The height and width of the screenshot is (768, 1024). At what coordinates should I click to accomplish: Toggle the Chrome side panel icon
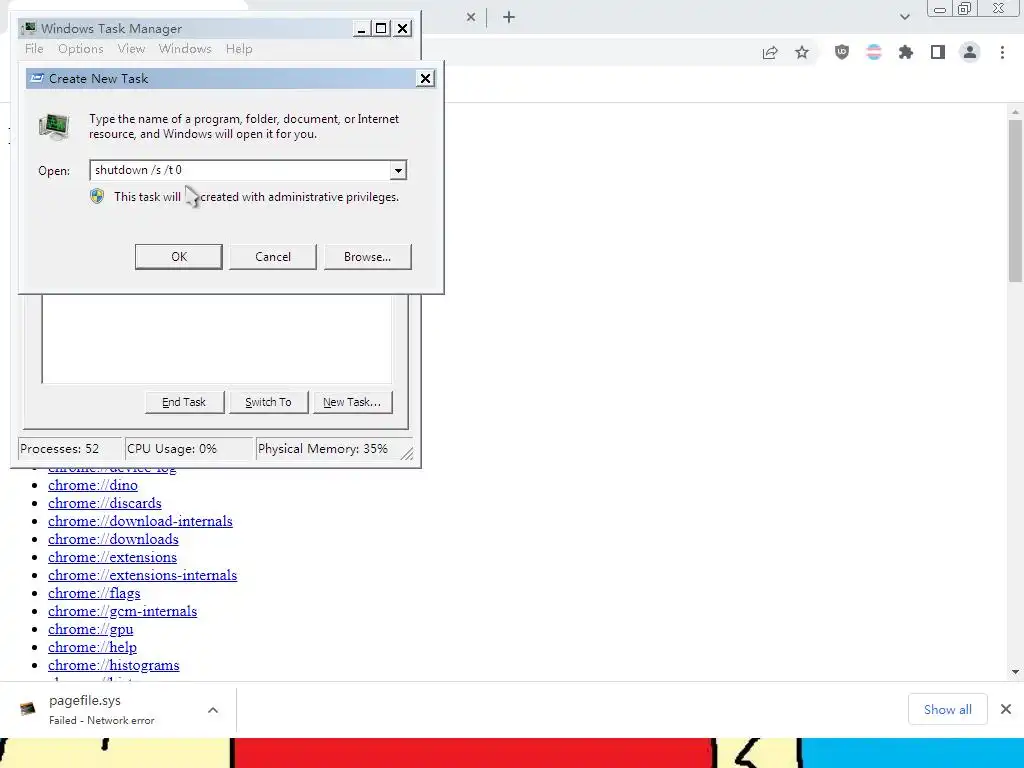coord(938,52)
